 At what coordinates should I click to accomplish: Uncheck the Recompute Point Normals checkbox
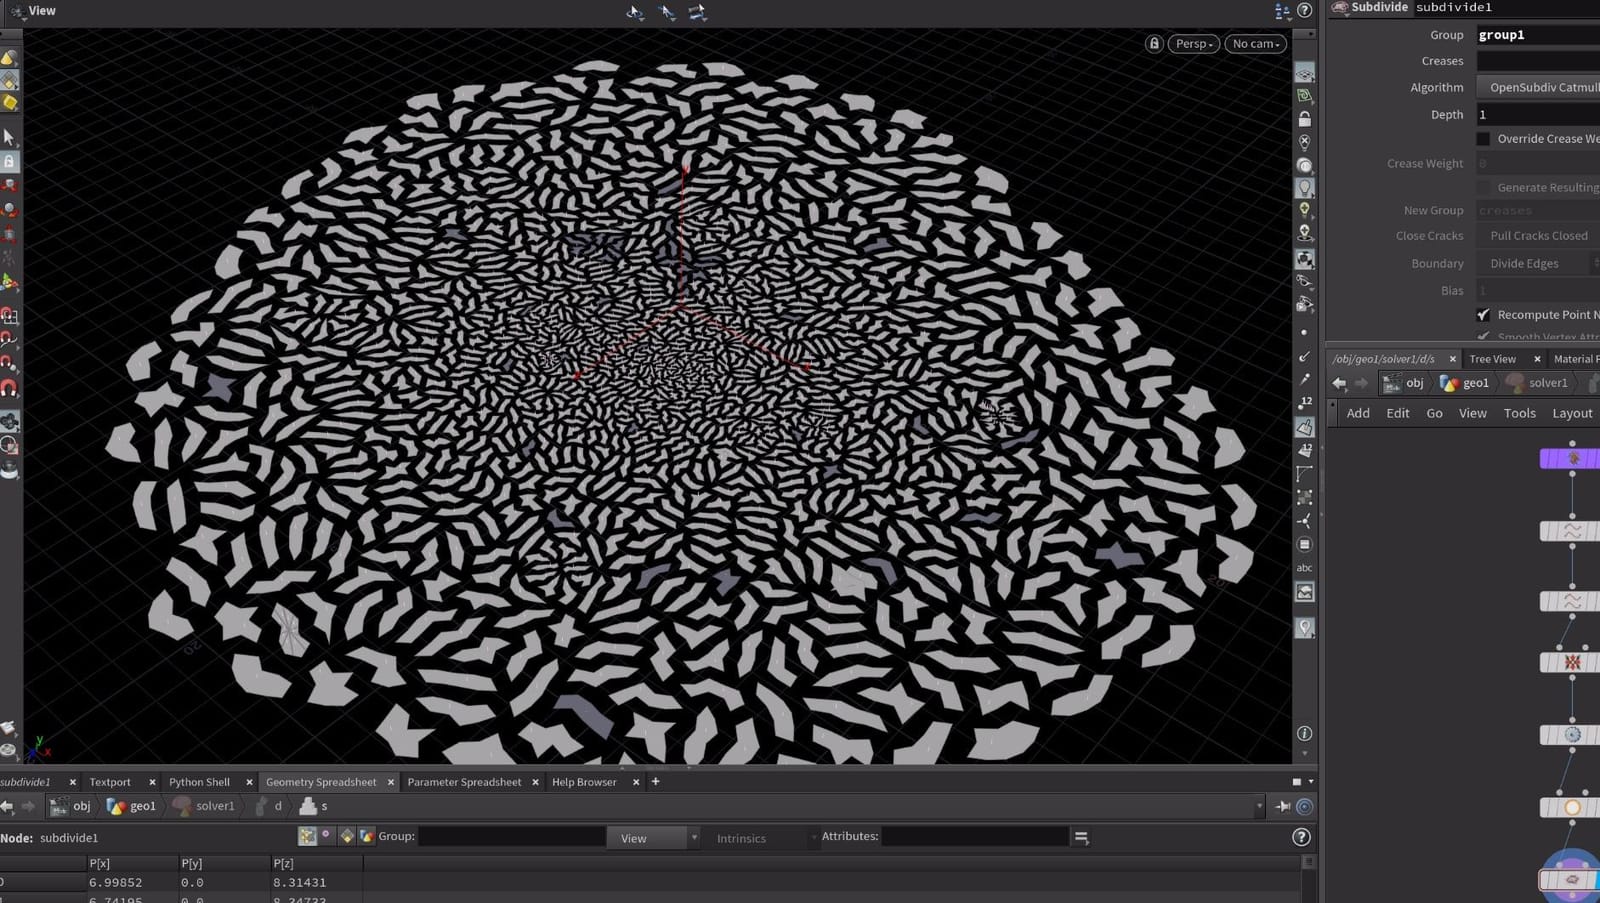(1483, 315)
